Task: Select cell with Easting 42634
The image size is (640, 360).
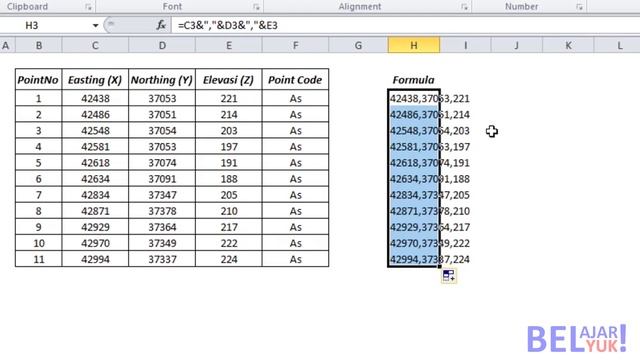Action: tap(95, 179)
